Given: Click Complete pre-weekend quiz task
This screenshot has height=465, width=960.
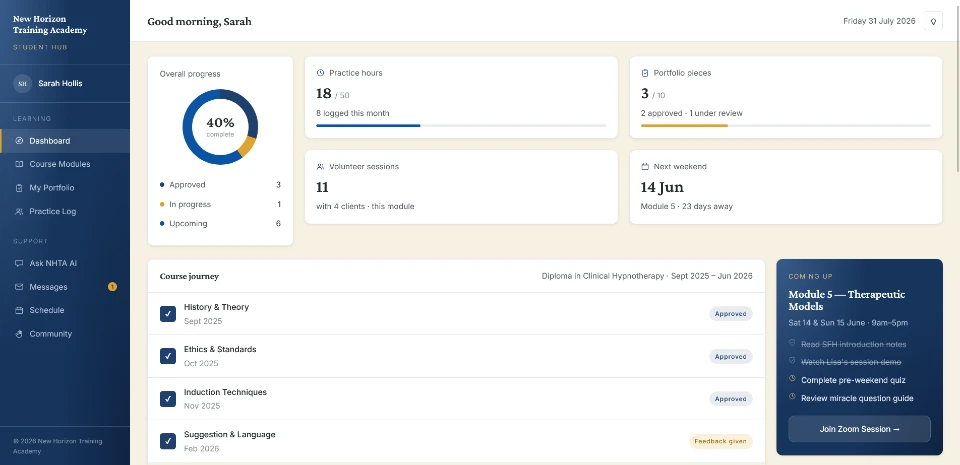Looking at the screenshot, I should (853, 380).
